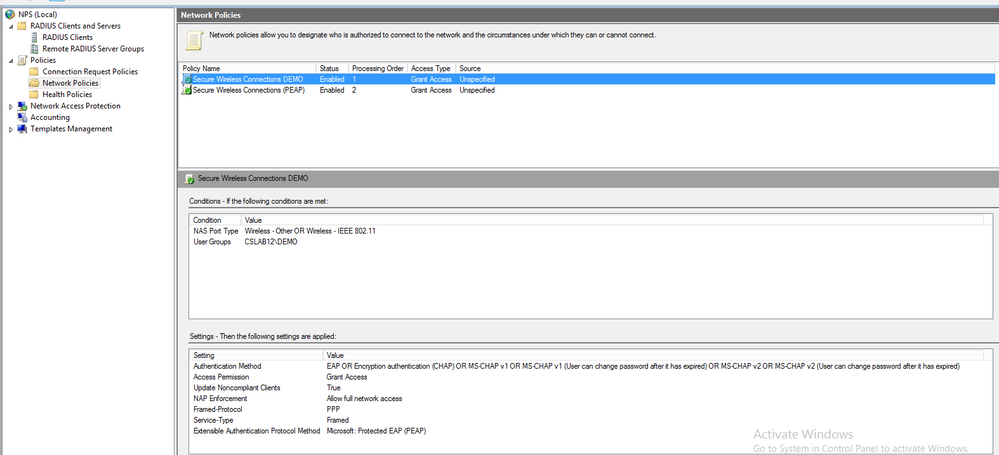The height and width of the screenshot is (455, 999).
Task: Click the Policies node icon in tree
Action: click(x=23, y=60)
